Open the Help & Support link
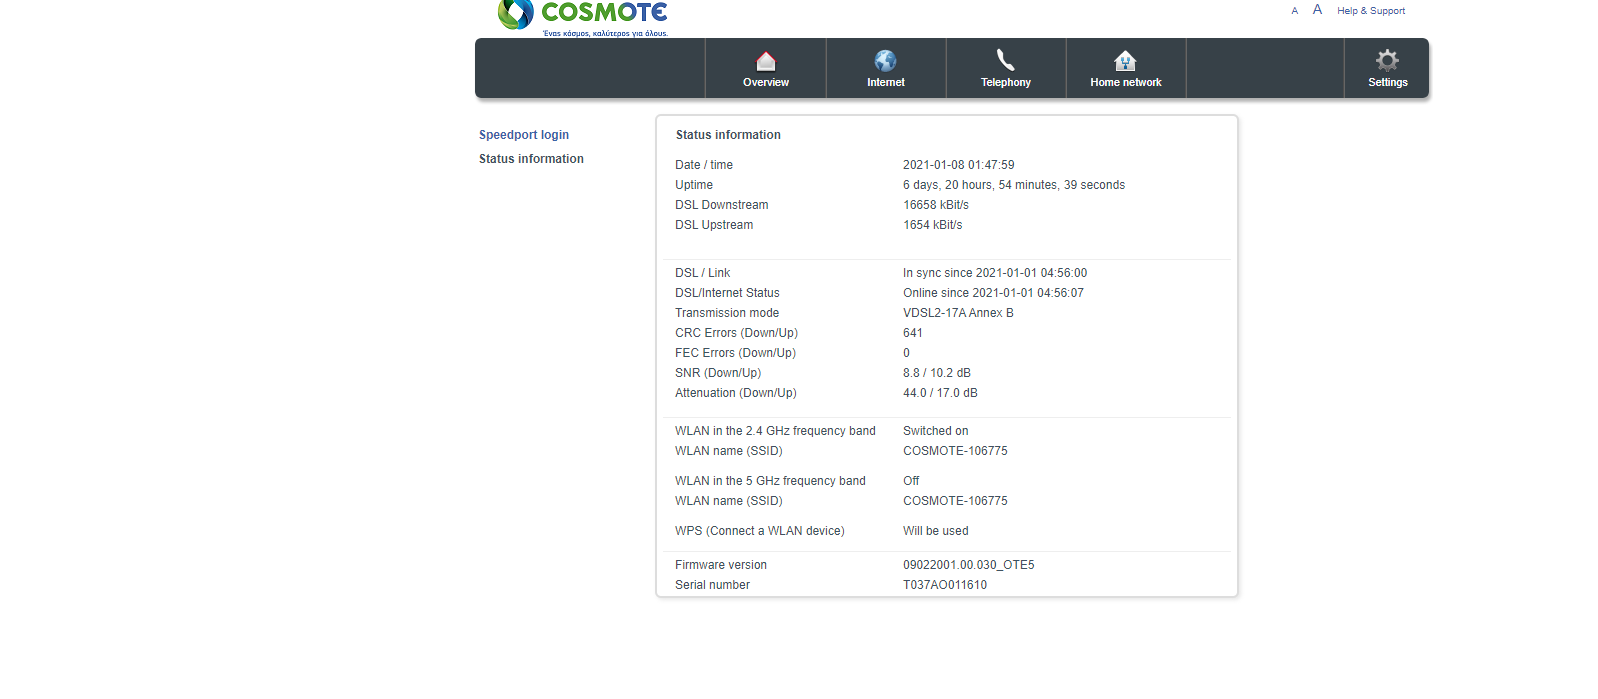The width and height of the screenshot is (1598, 699). pyautogui.click(x=1371, y=11)
